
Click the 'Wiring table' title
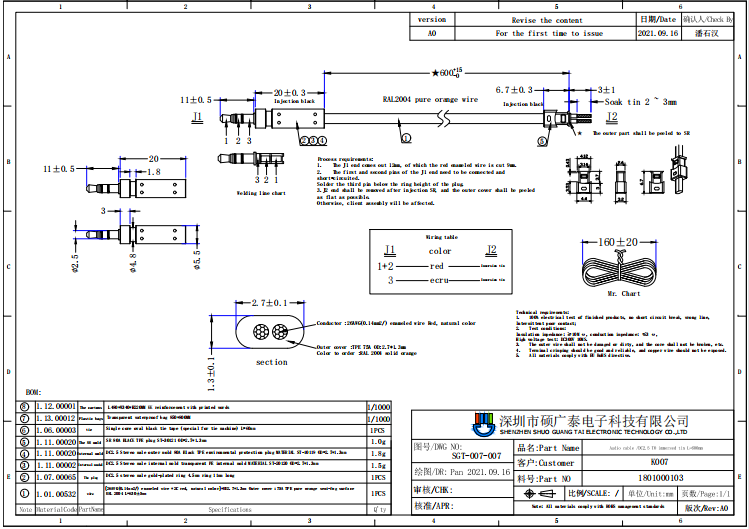coord(441,237)
